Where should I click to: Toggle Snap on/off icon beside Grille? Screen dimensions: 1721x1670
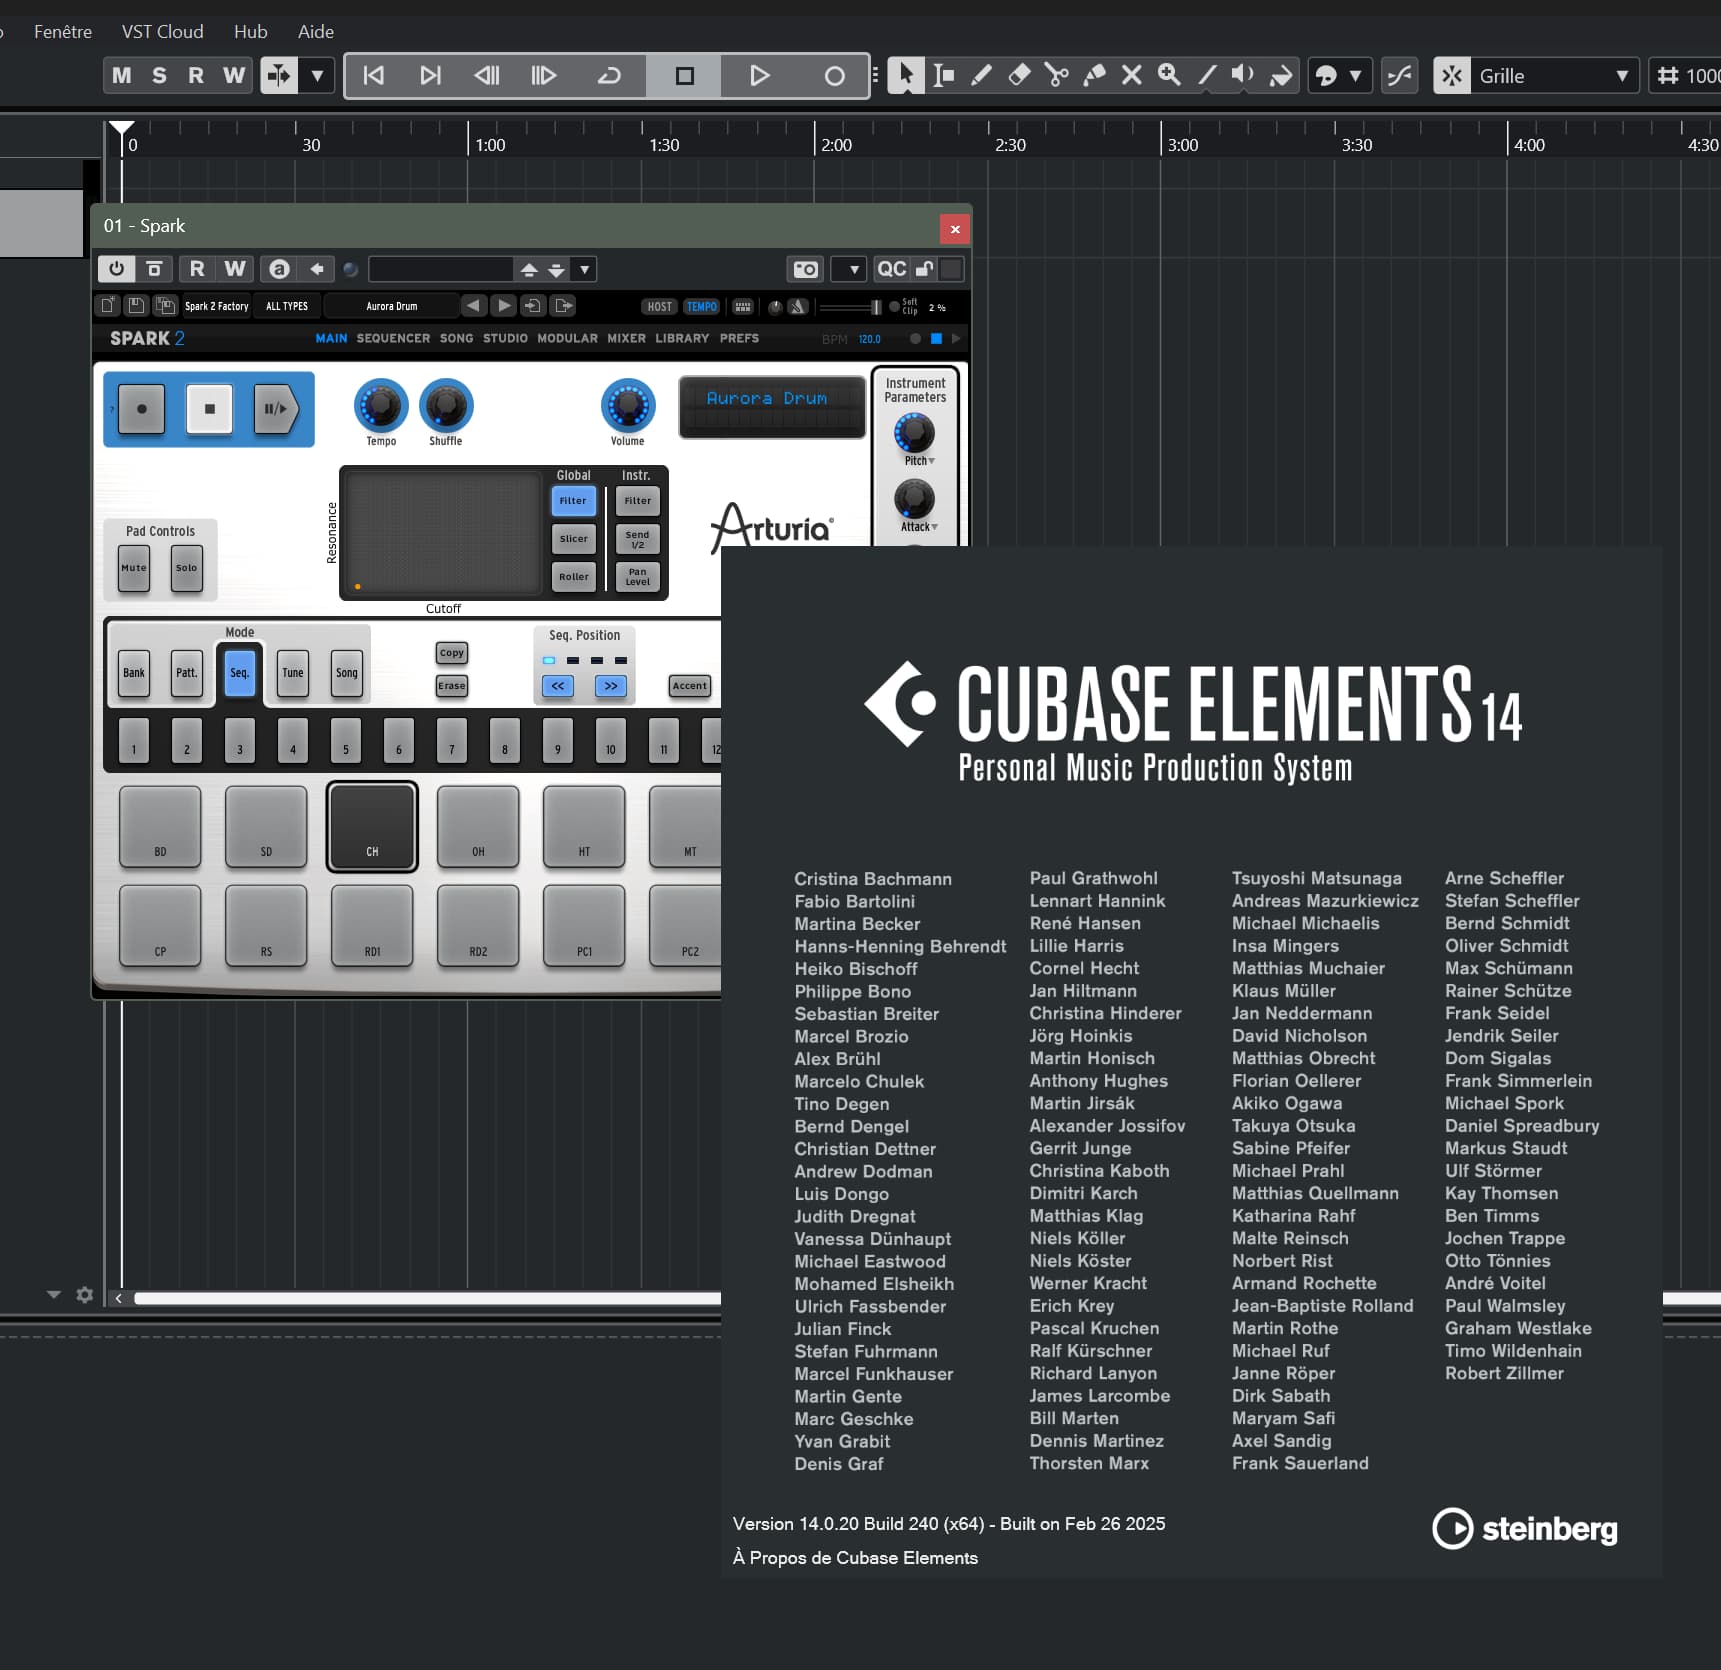coord(1452,75)
